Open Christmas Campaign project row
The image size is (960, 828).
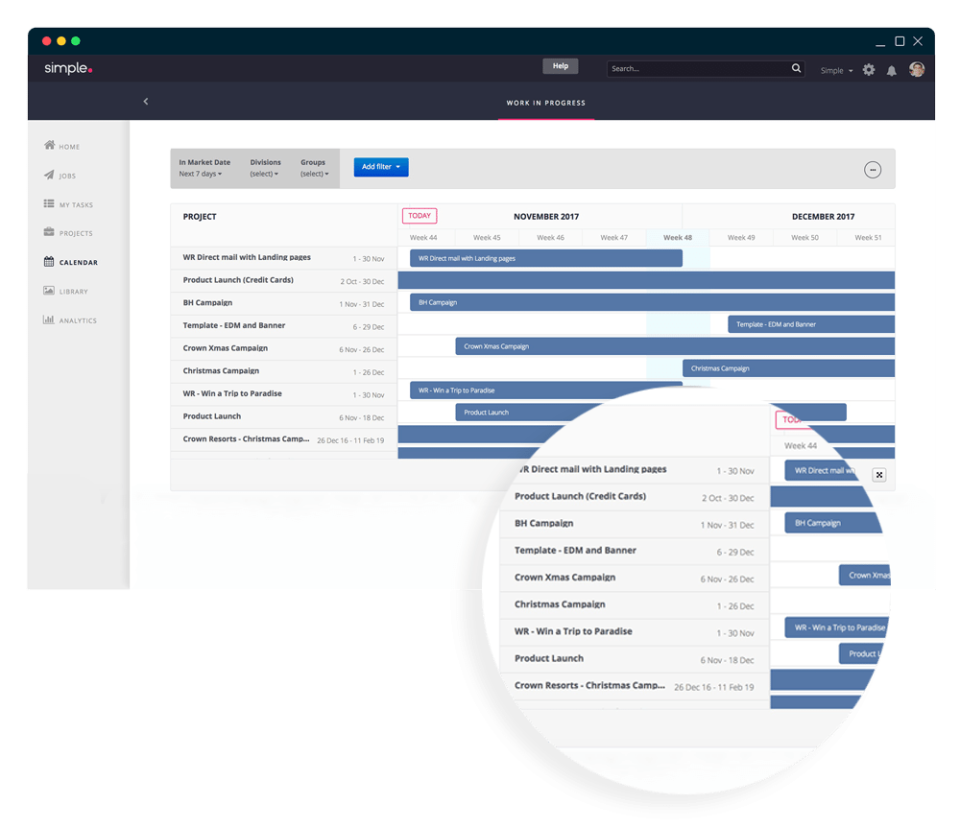coord(283,371)
